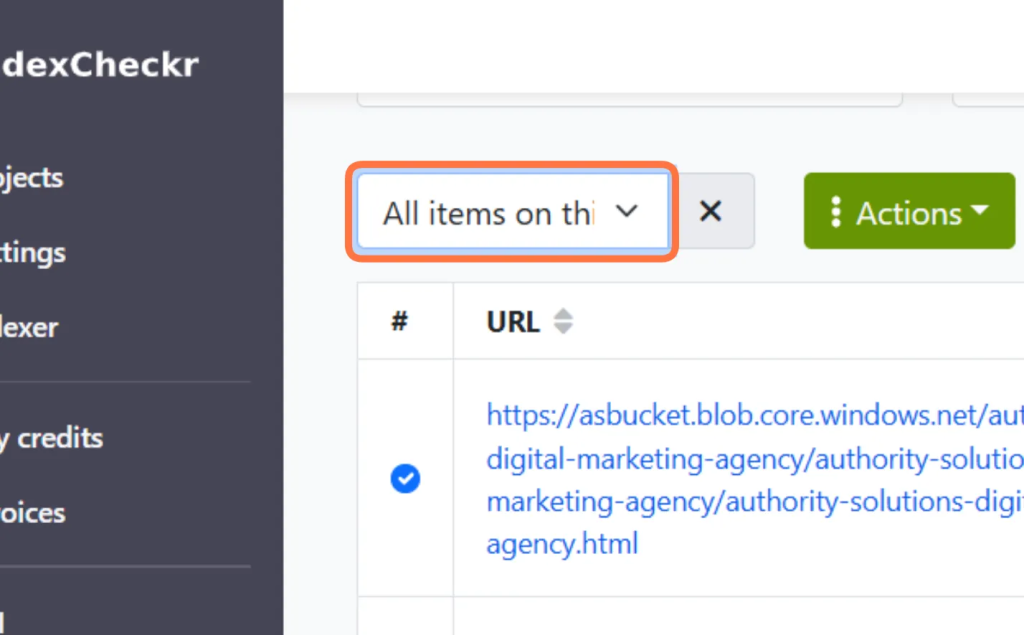The width and height of the screenshot is (1024, 635).
Task: Uncheck the blue checkbox for the first URL
Action: (x=405, y=478)
